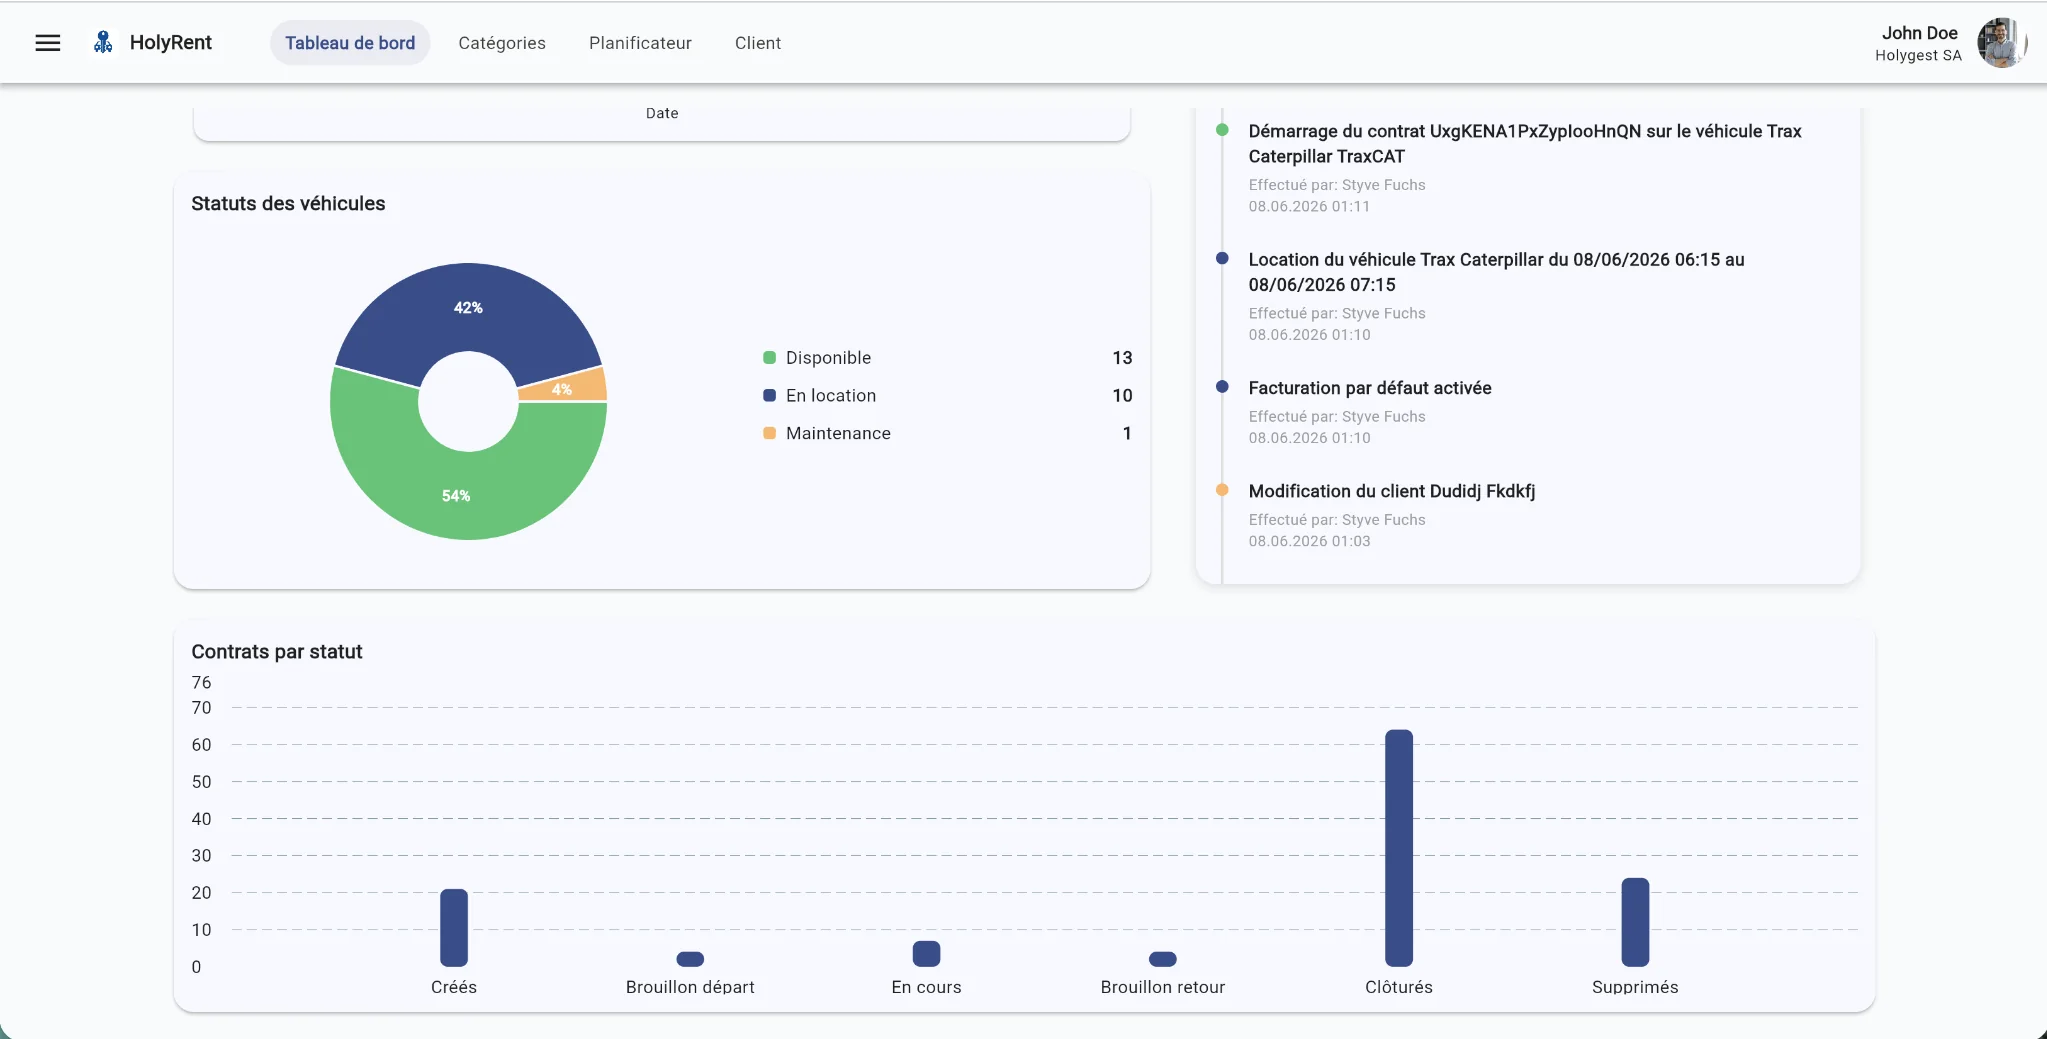Click the Supprimés contracts bar
Viewport: 2047px width, 1039px height.
coord(1635,922)
